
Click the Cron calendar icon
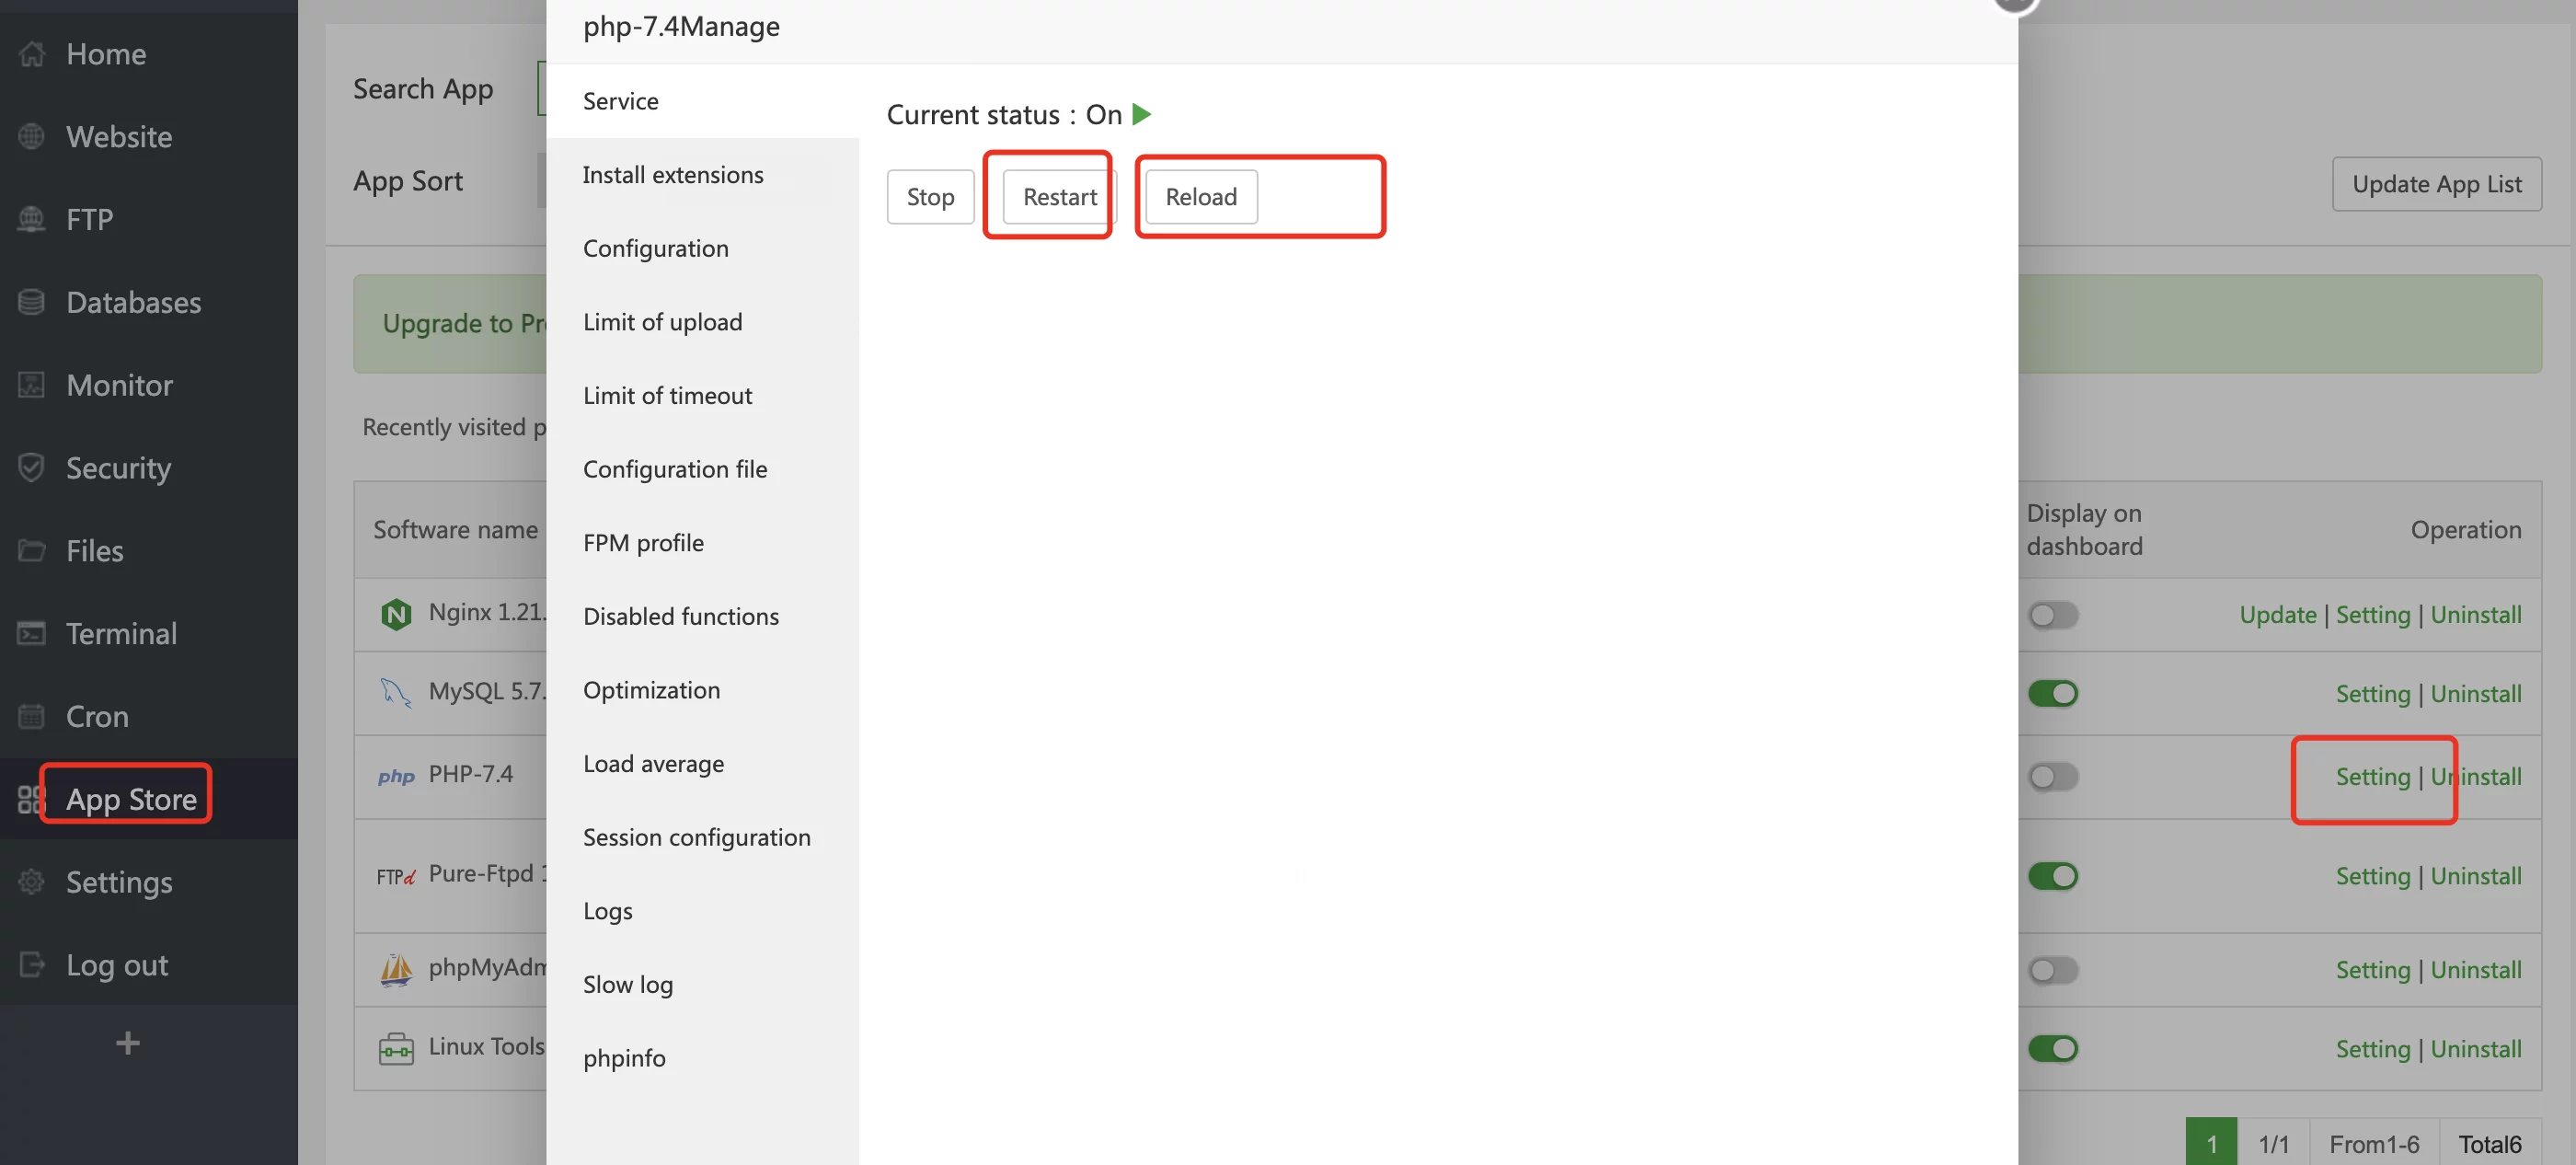32,716
